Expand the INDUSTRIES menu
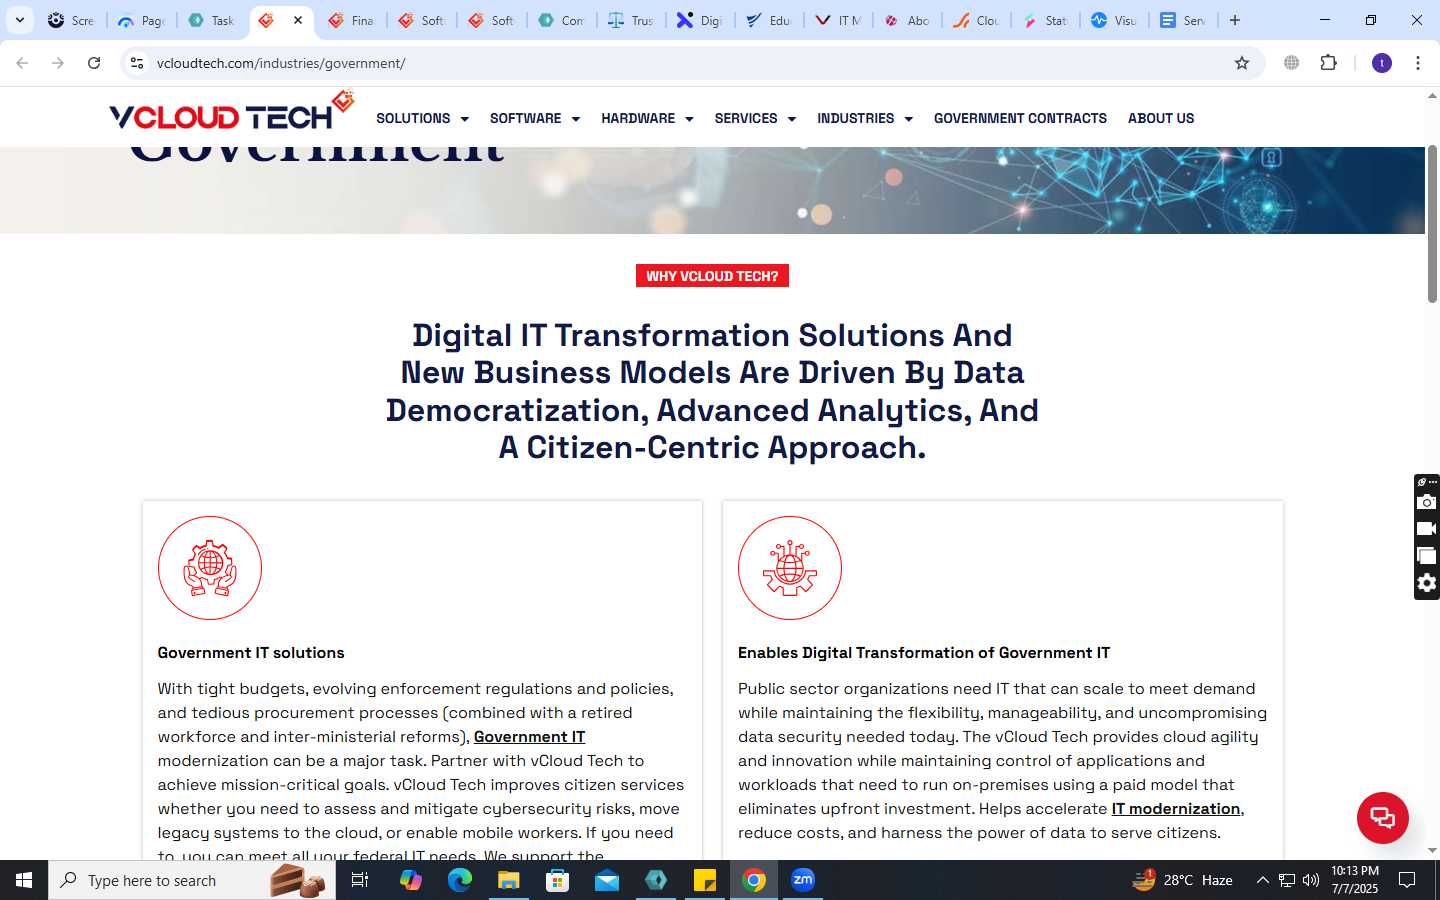Screen dimensions: 1440x900 click(865, 118)
